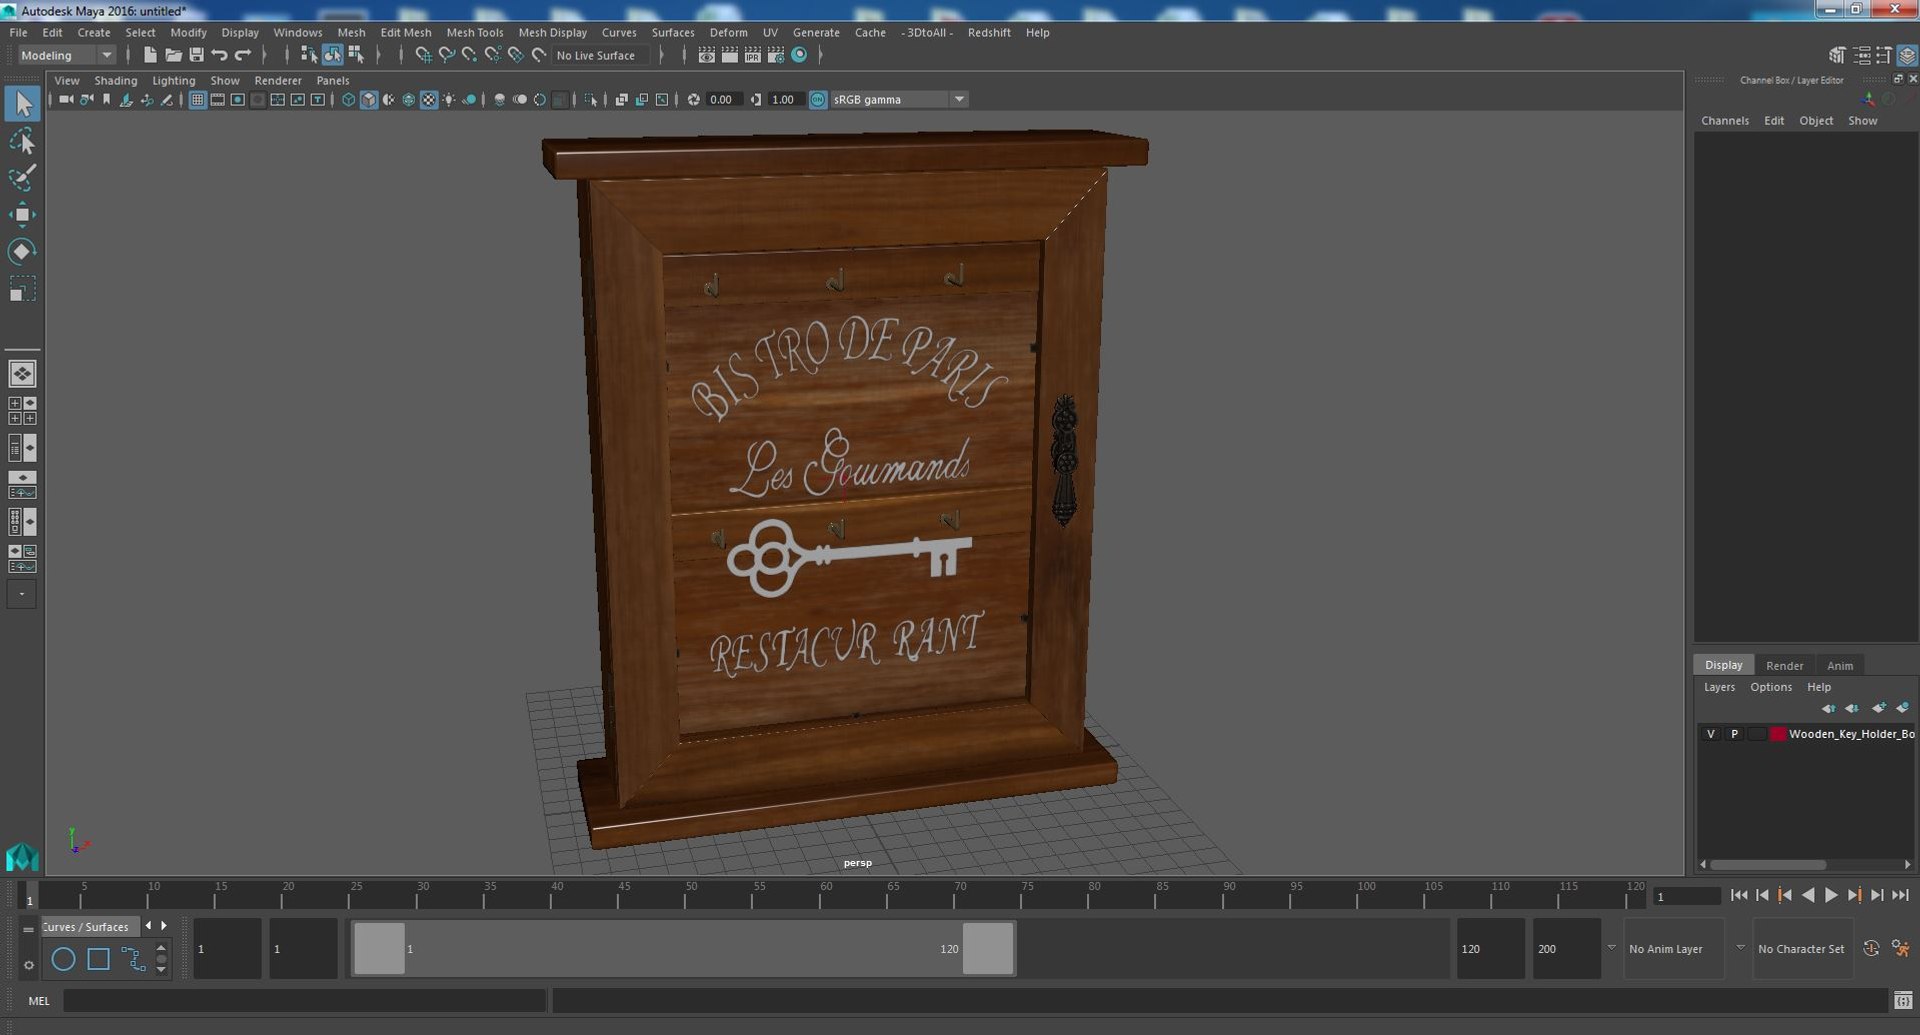Screen dimensions: 1920x1035
Task: Open the Channels menu in Channel Box
Action: pos(1725,120)
